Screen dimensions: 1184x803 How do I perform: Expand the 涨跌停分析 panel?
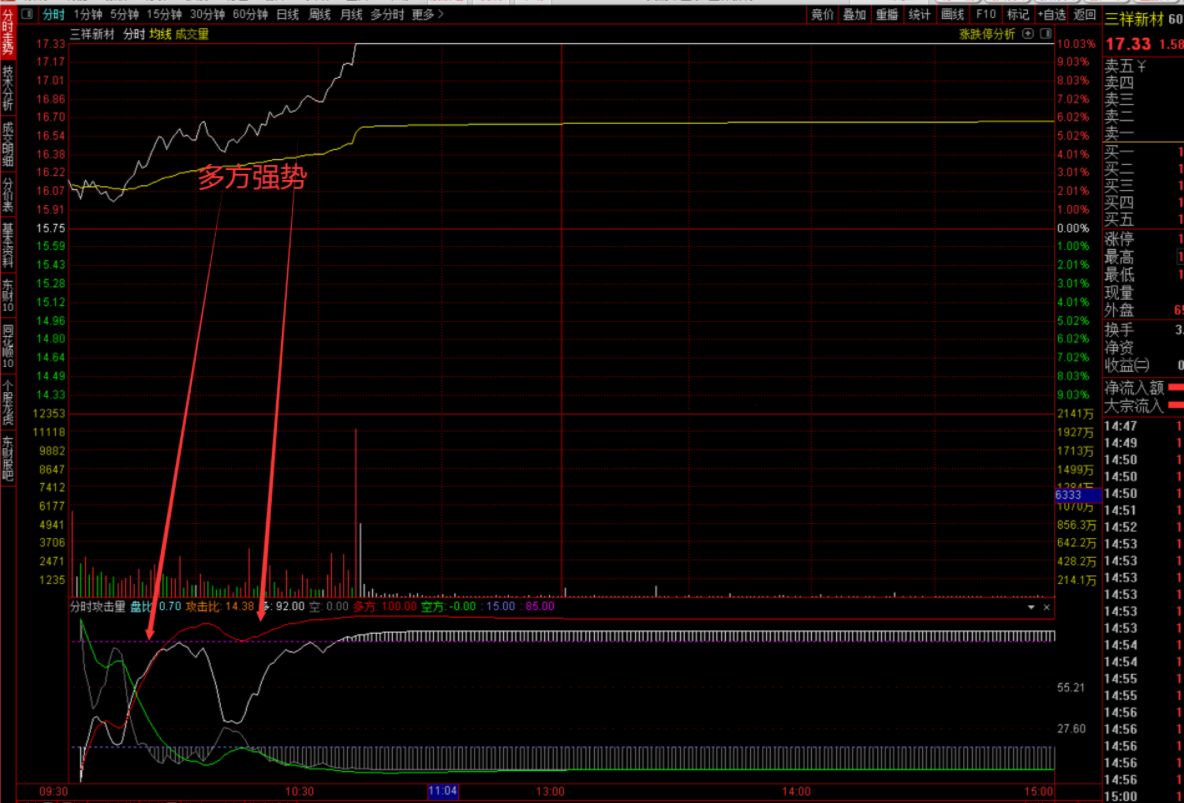[x=986, y=34]
